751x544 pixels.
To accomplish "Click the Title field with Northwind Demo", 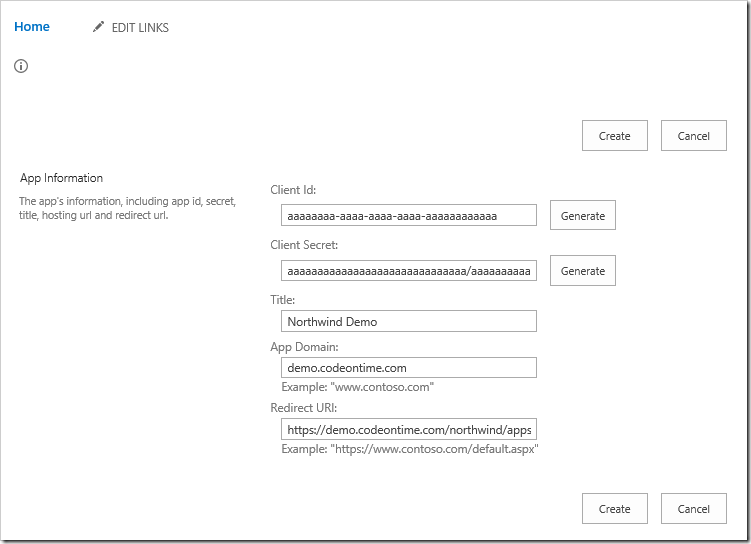I will [409, 321].
